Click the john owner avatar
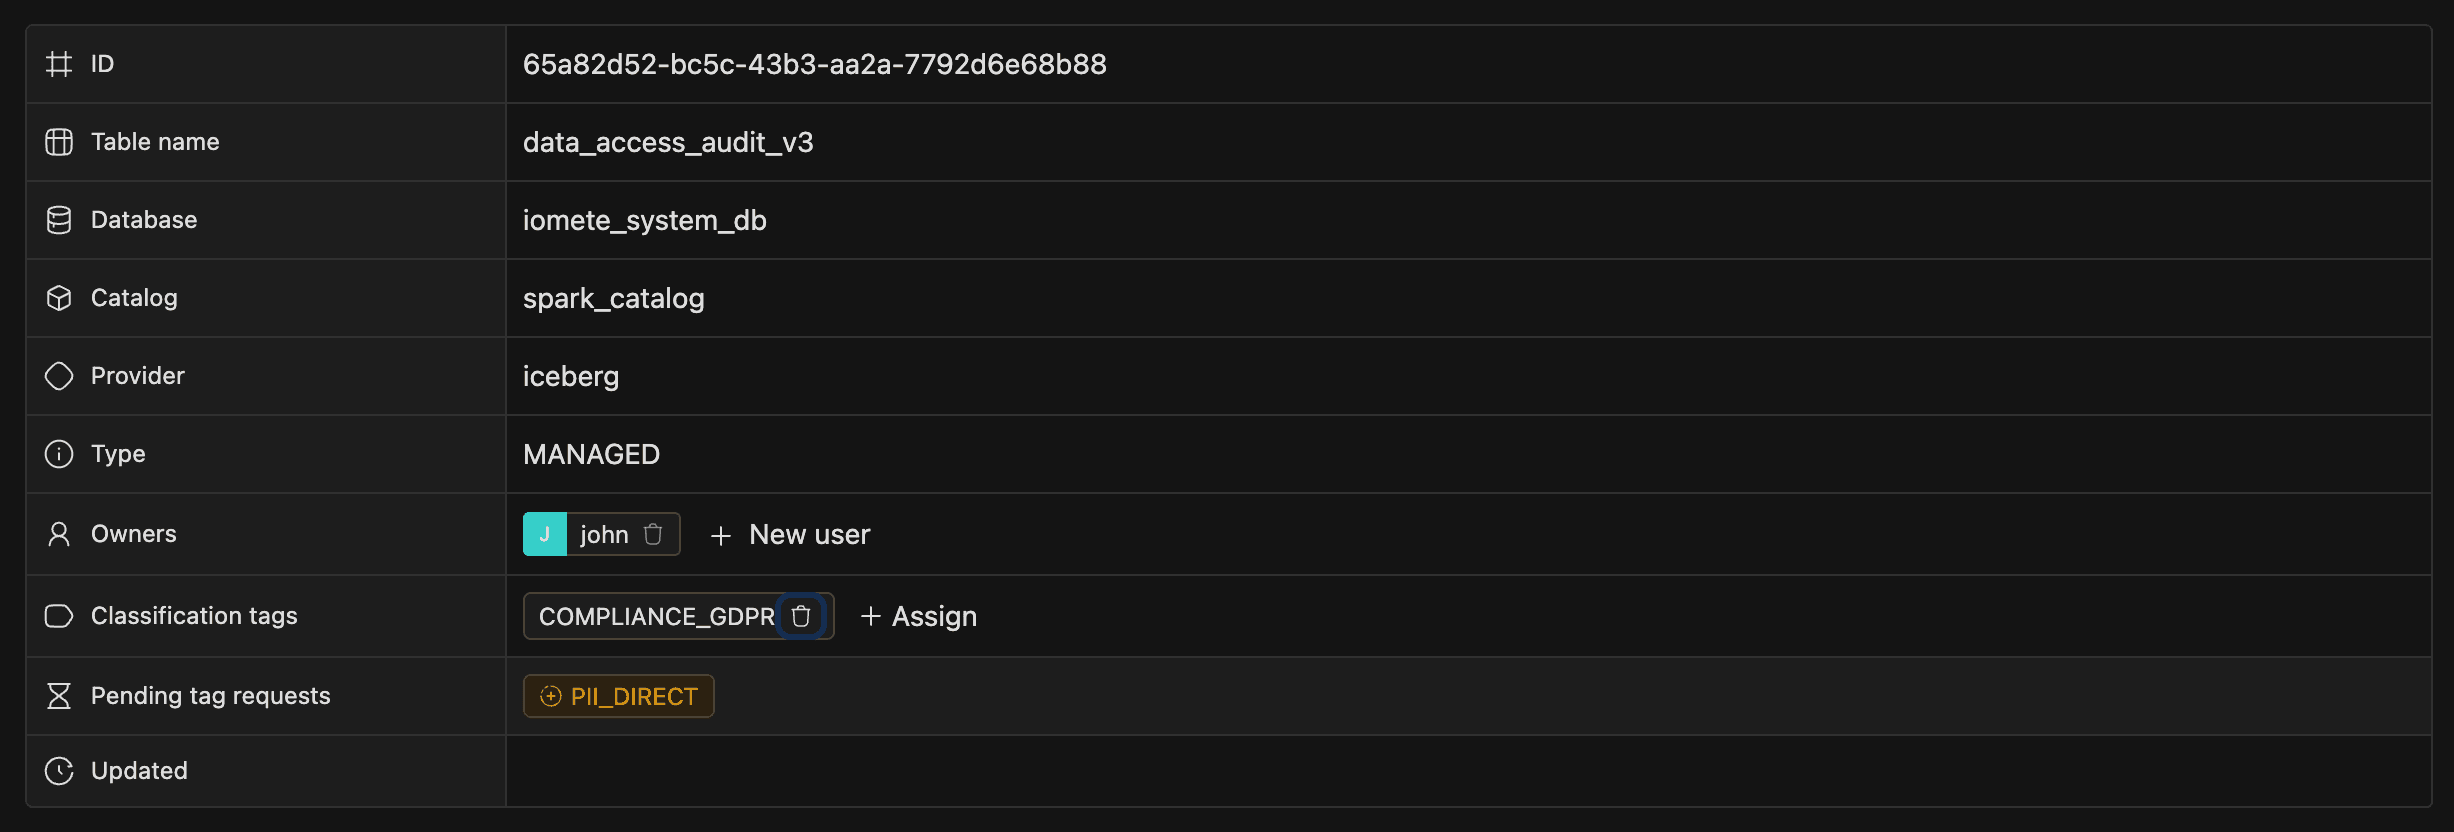Screen dimensions: 2454x832 [x=545, y=534]
